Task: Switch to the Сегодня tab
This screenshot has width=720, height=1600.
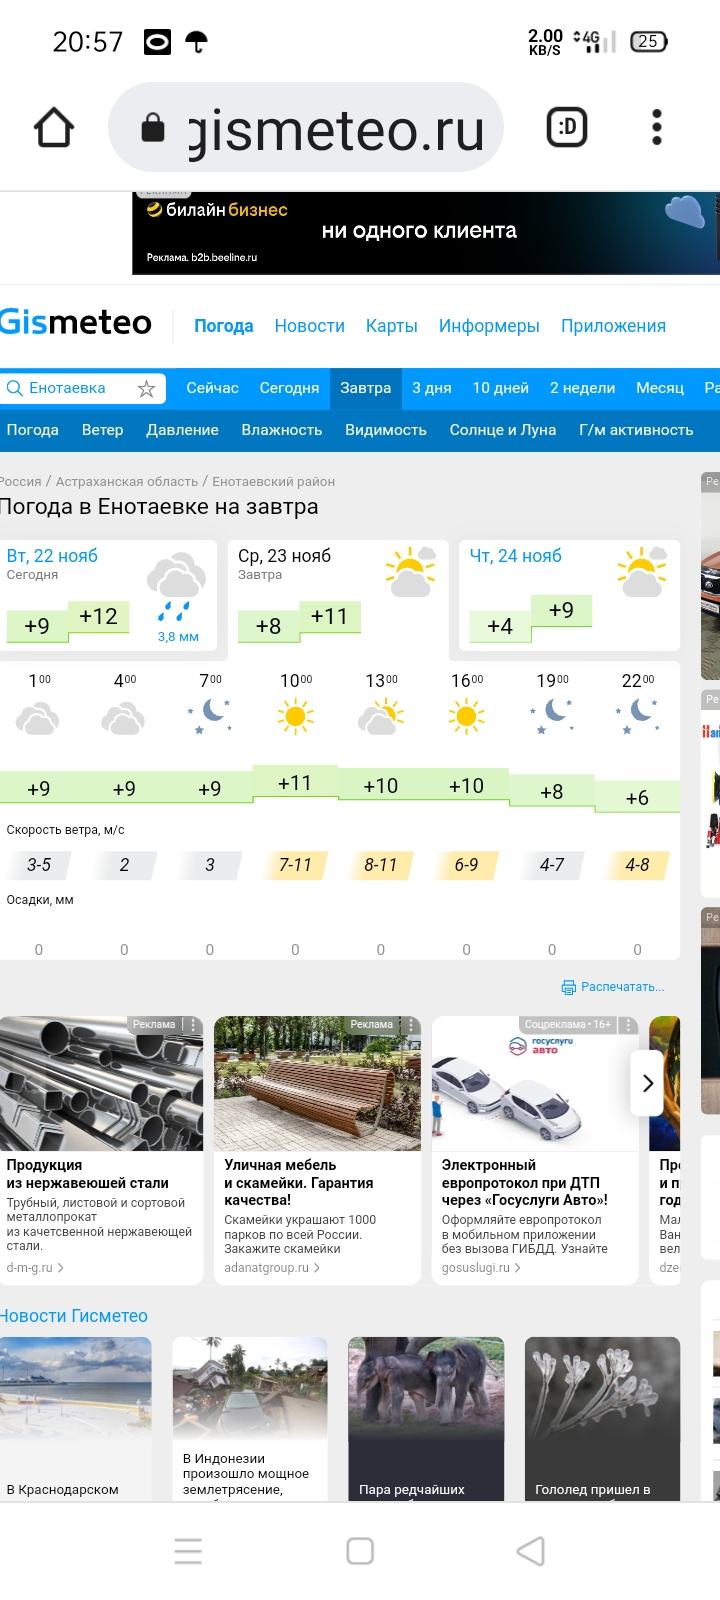Action: (x=289, y=388)
